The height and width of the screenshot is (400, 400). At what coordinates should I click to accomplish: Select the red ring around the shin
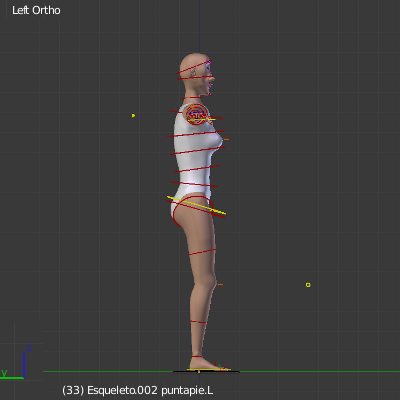point(198,322)
